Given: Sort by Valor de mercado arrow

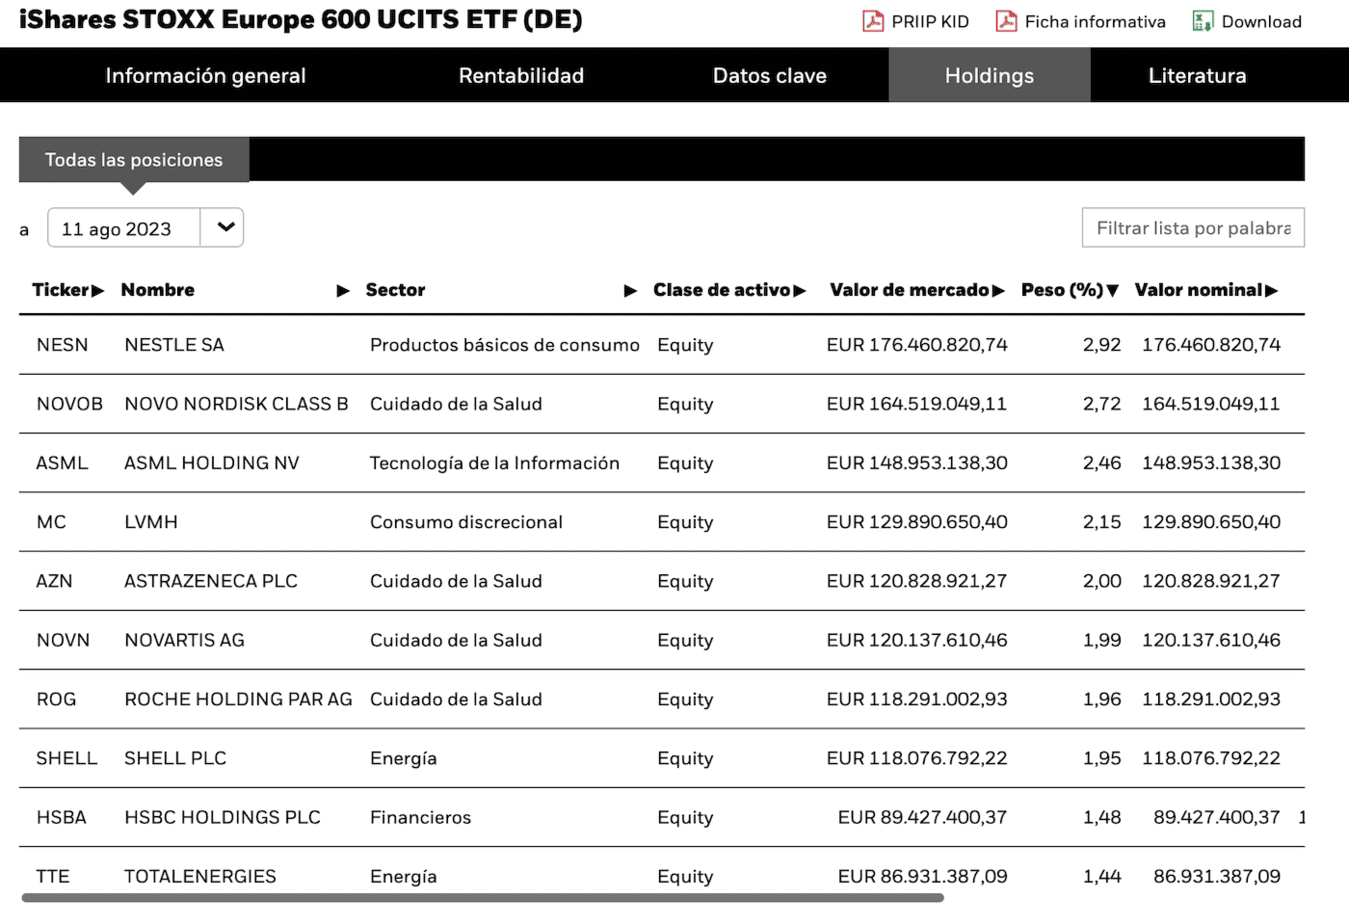Looking at the screenshot, I should tap(998, 291).
